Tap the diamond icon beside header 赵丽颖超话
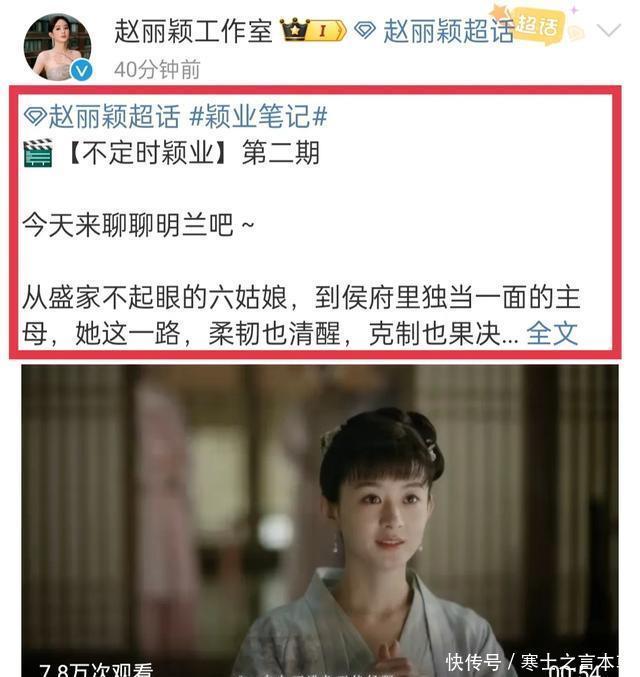This screenshot has height=677, width=640. [x=365, y=31]
